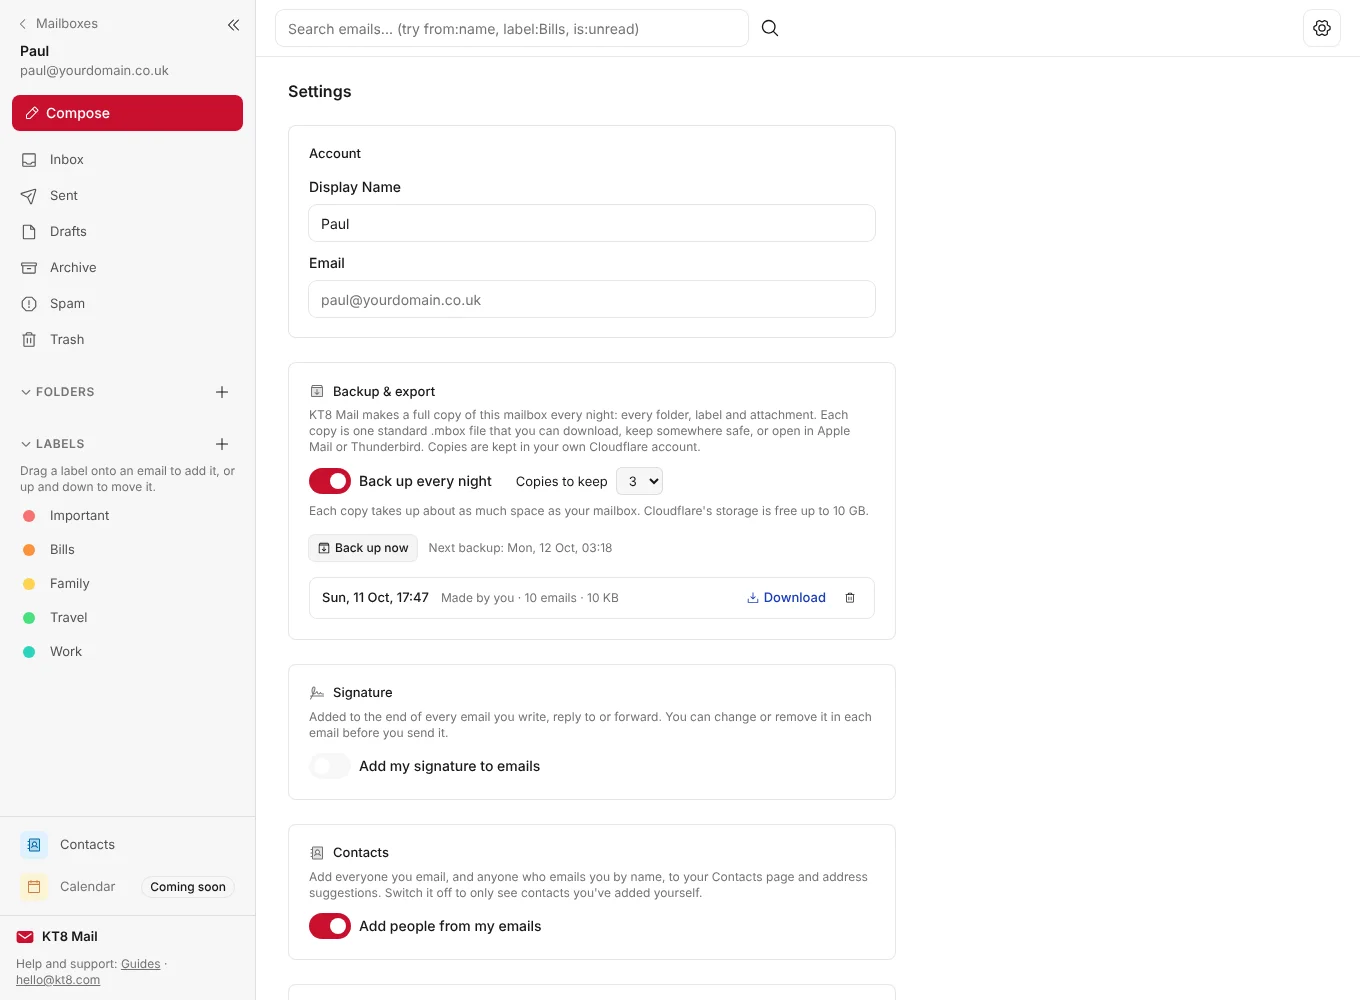Viewport: 1360px width, 1000px height.
Task: Click the Contacts section header icon
Action: pos(317,853)
